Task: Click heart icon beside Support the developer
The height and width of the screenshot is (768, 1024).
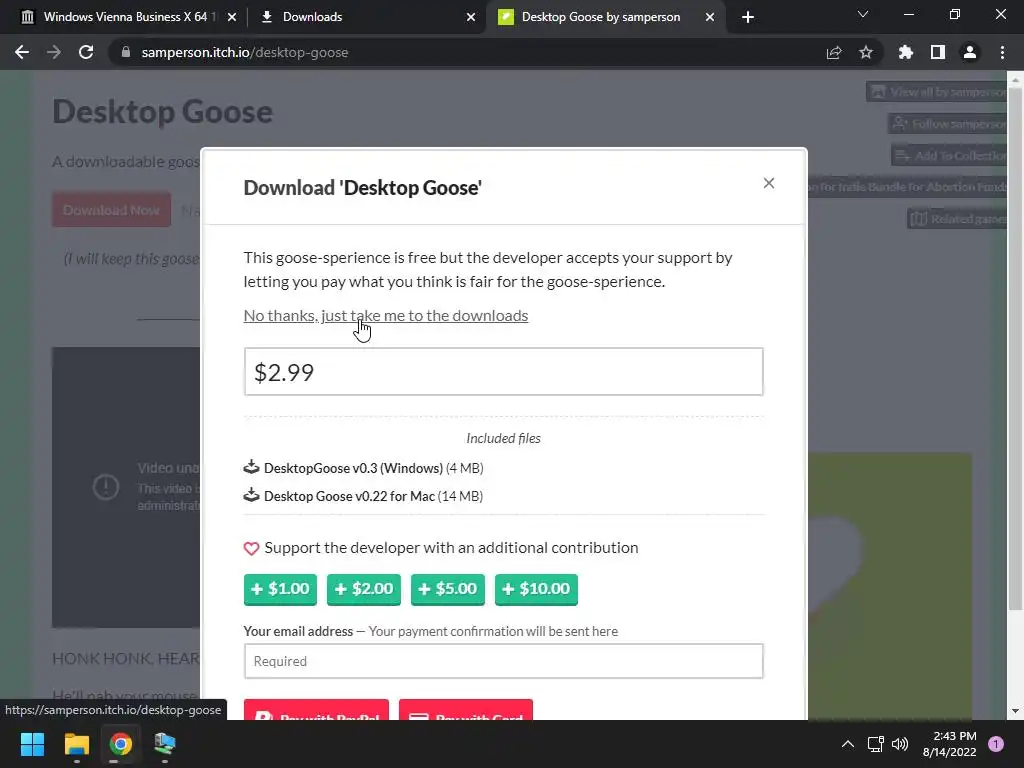Action: coord(251,549)
